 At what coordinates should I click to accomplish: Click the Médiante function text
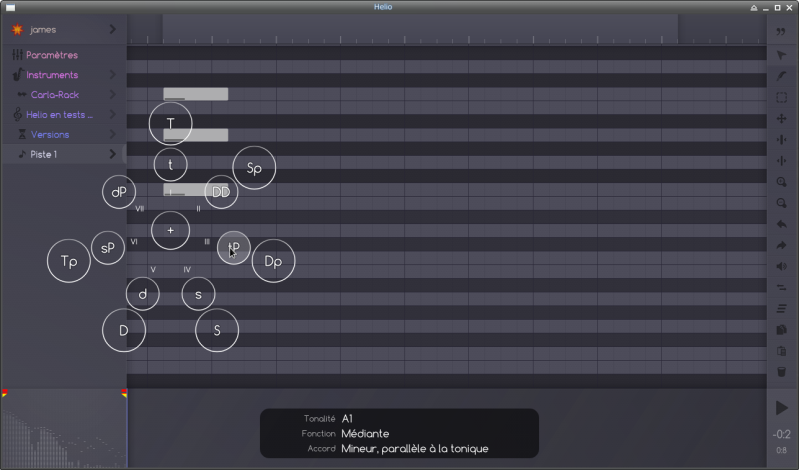click(x=365, y=434)
